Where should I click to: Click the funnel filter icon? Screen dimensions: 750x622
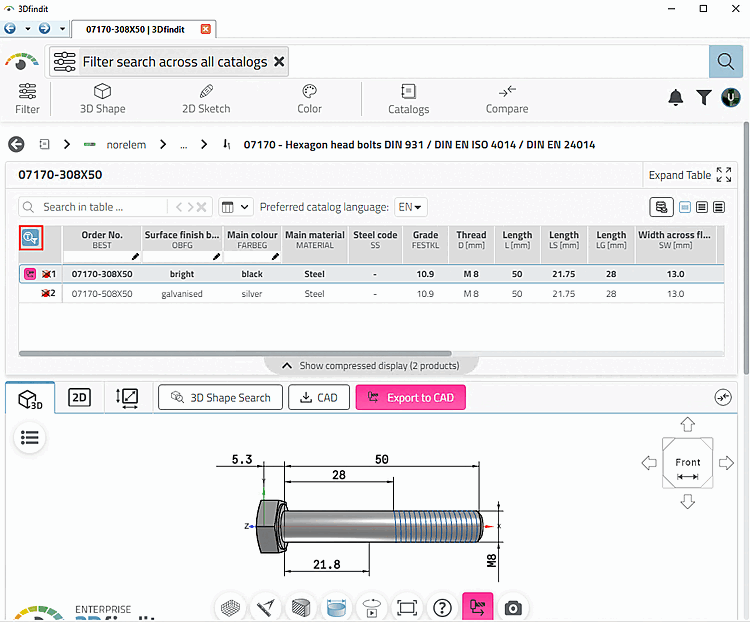pyautogui.click(x=704, y=98)
